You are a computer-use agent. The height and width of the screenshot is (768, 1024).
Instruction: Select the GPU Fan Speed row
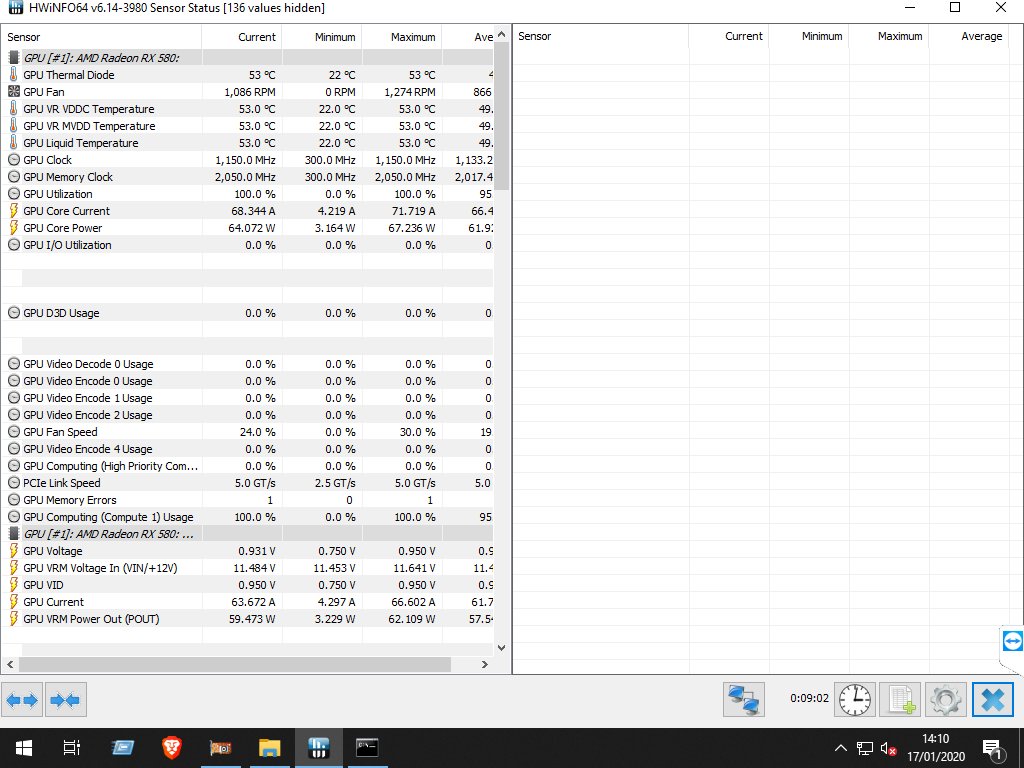pyautogui.click(x=248, y=432)
